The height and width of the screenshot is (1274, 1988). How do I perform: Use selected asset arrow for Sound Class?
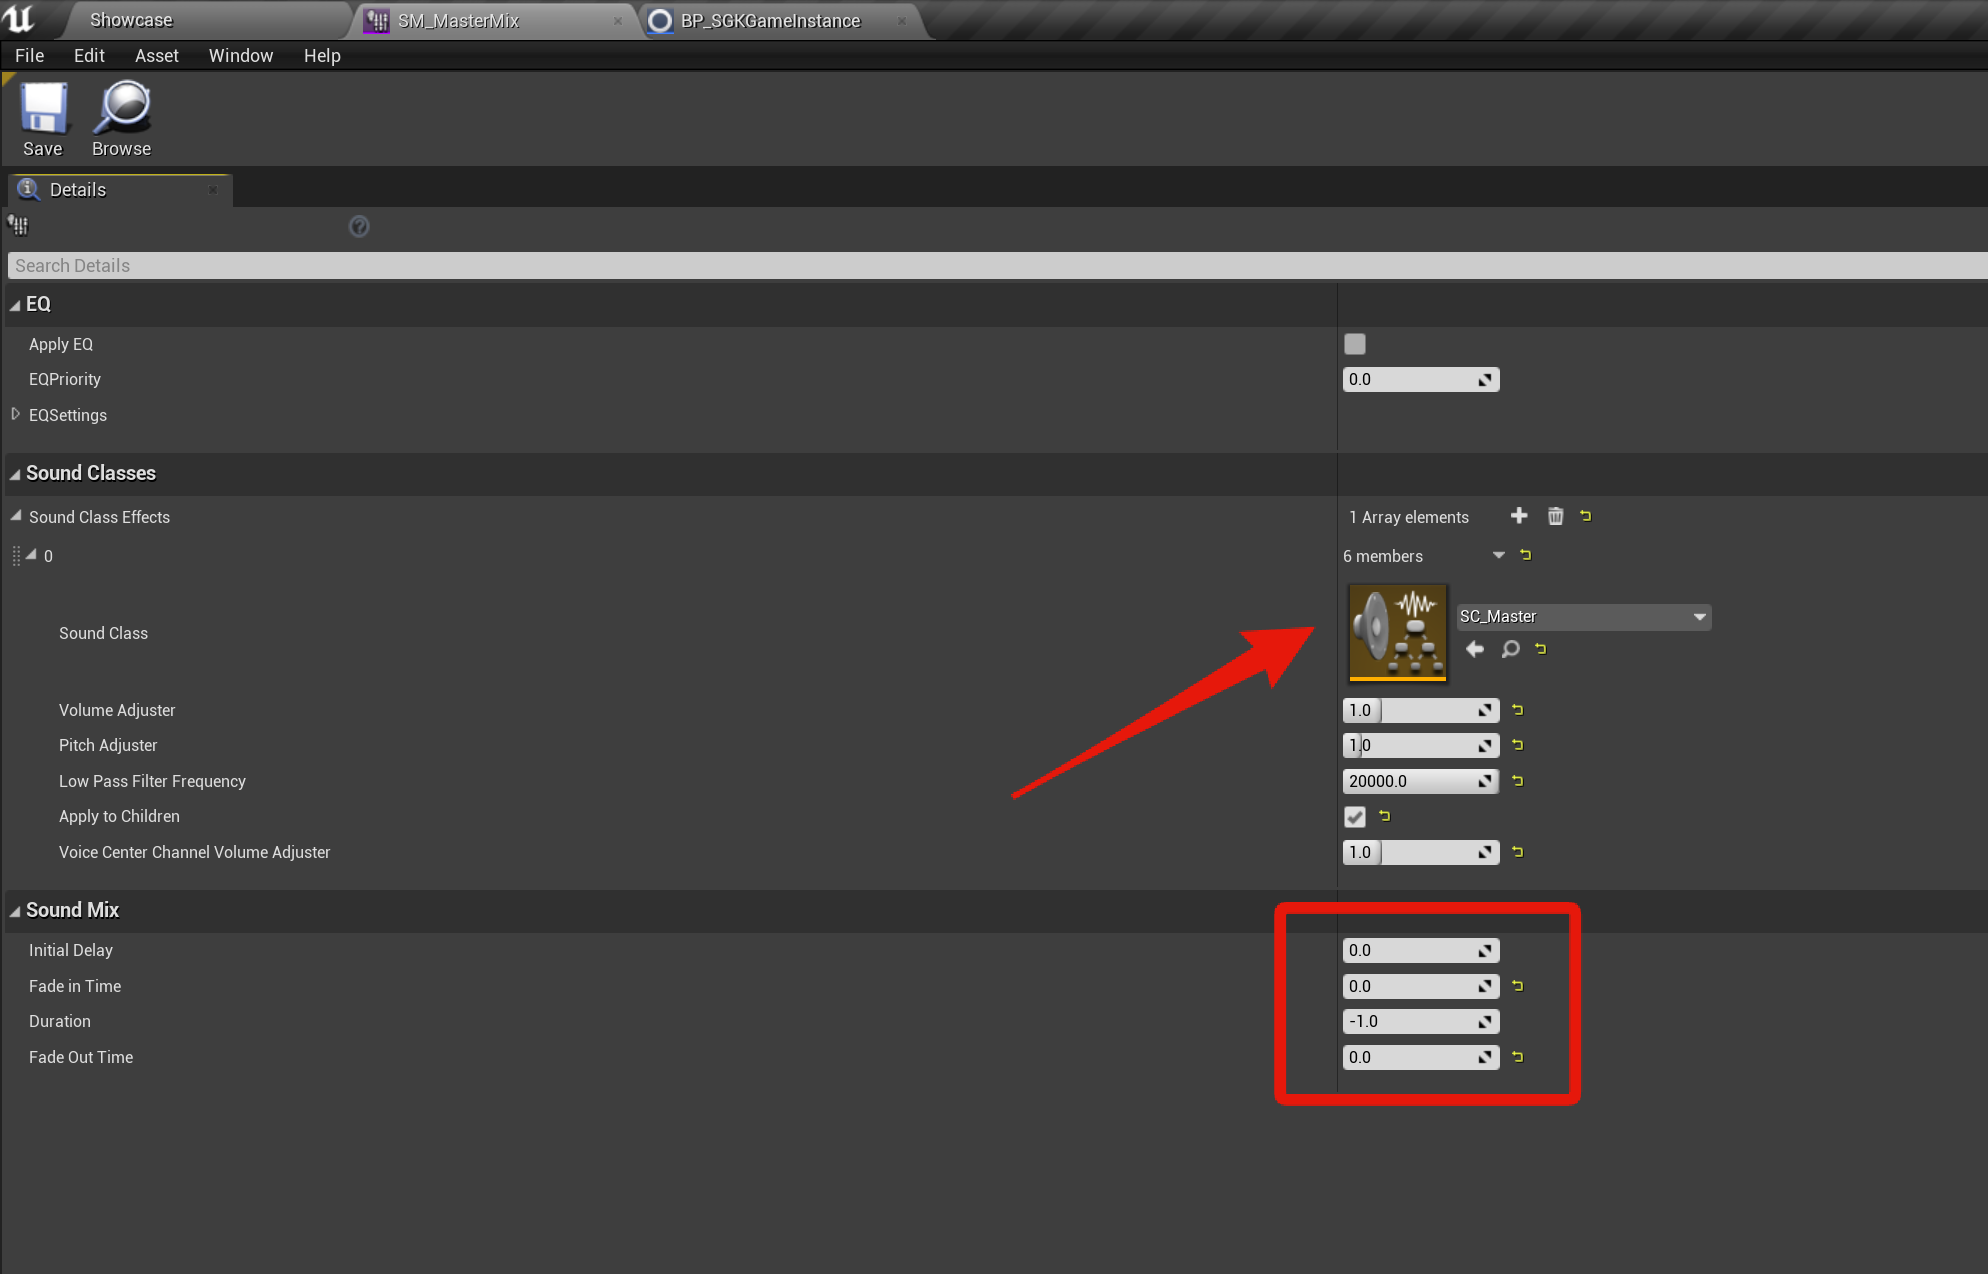(x=1475, y=649)
